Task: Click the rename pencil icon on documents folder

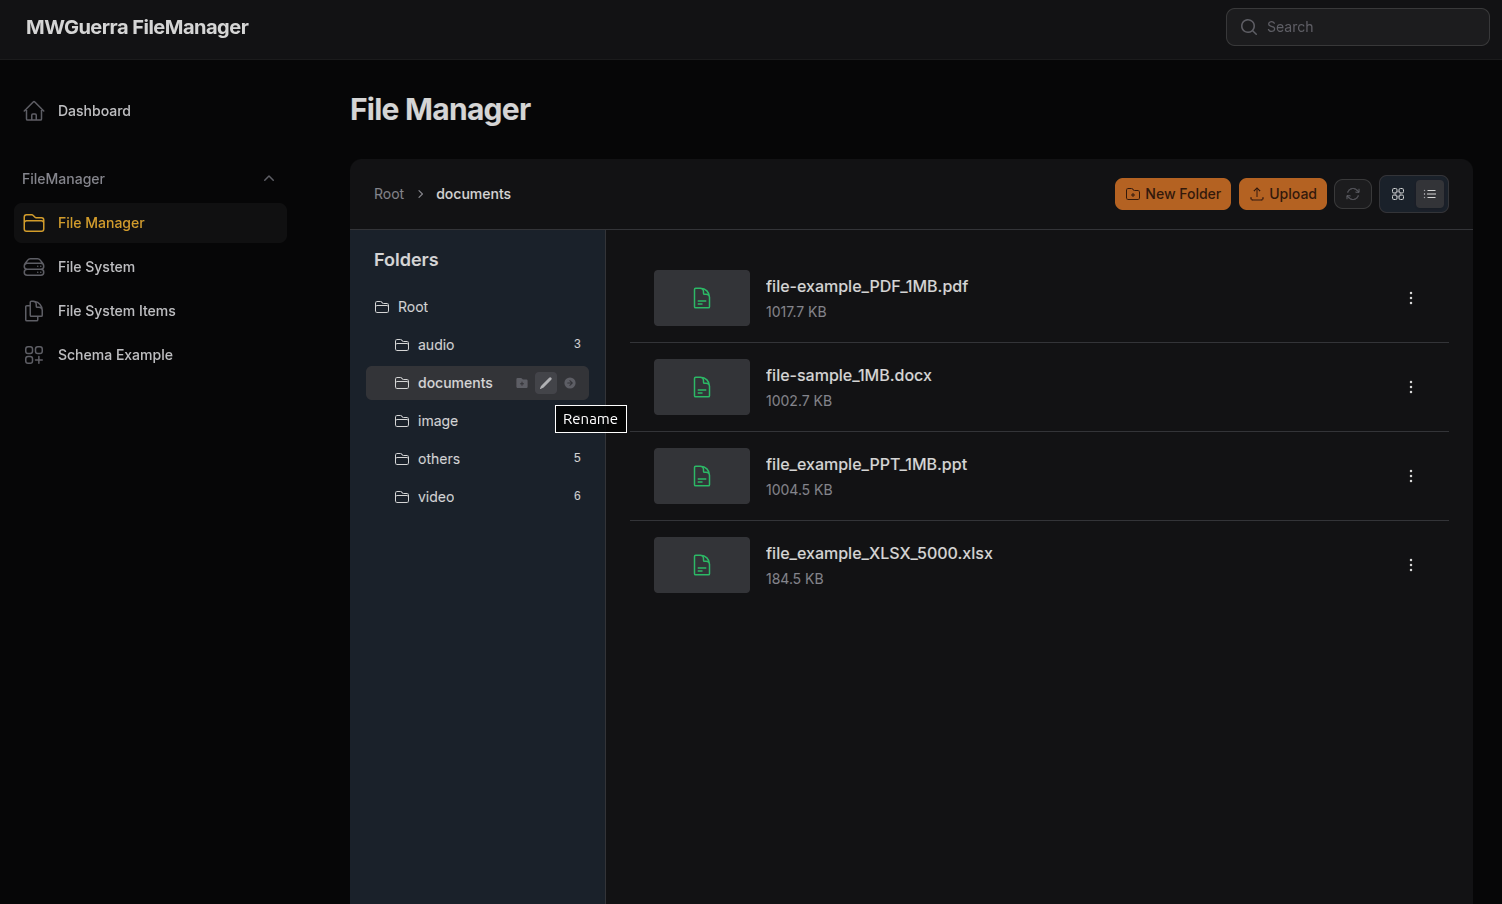Action: (546, 383)
